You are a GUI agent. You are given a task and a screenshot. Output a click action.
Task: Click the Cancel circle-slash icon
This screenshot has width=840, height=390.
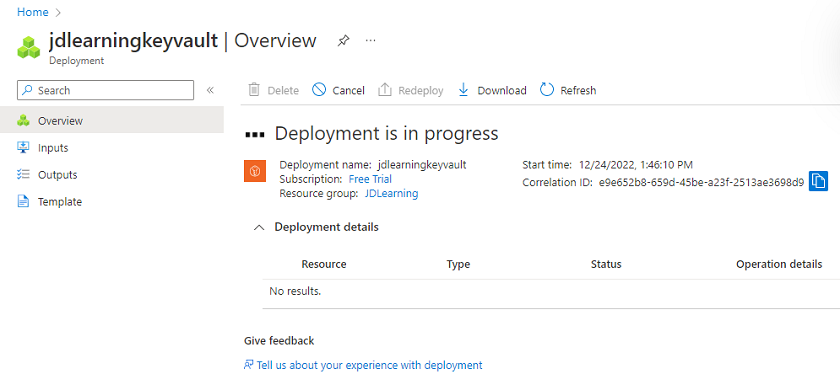click(319, 90)
